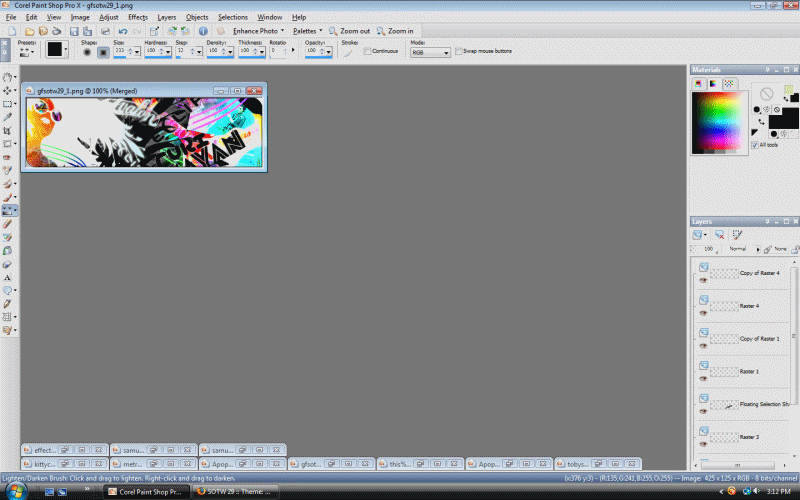Click the large black foreground material swatch

(x=783, y=118)
